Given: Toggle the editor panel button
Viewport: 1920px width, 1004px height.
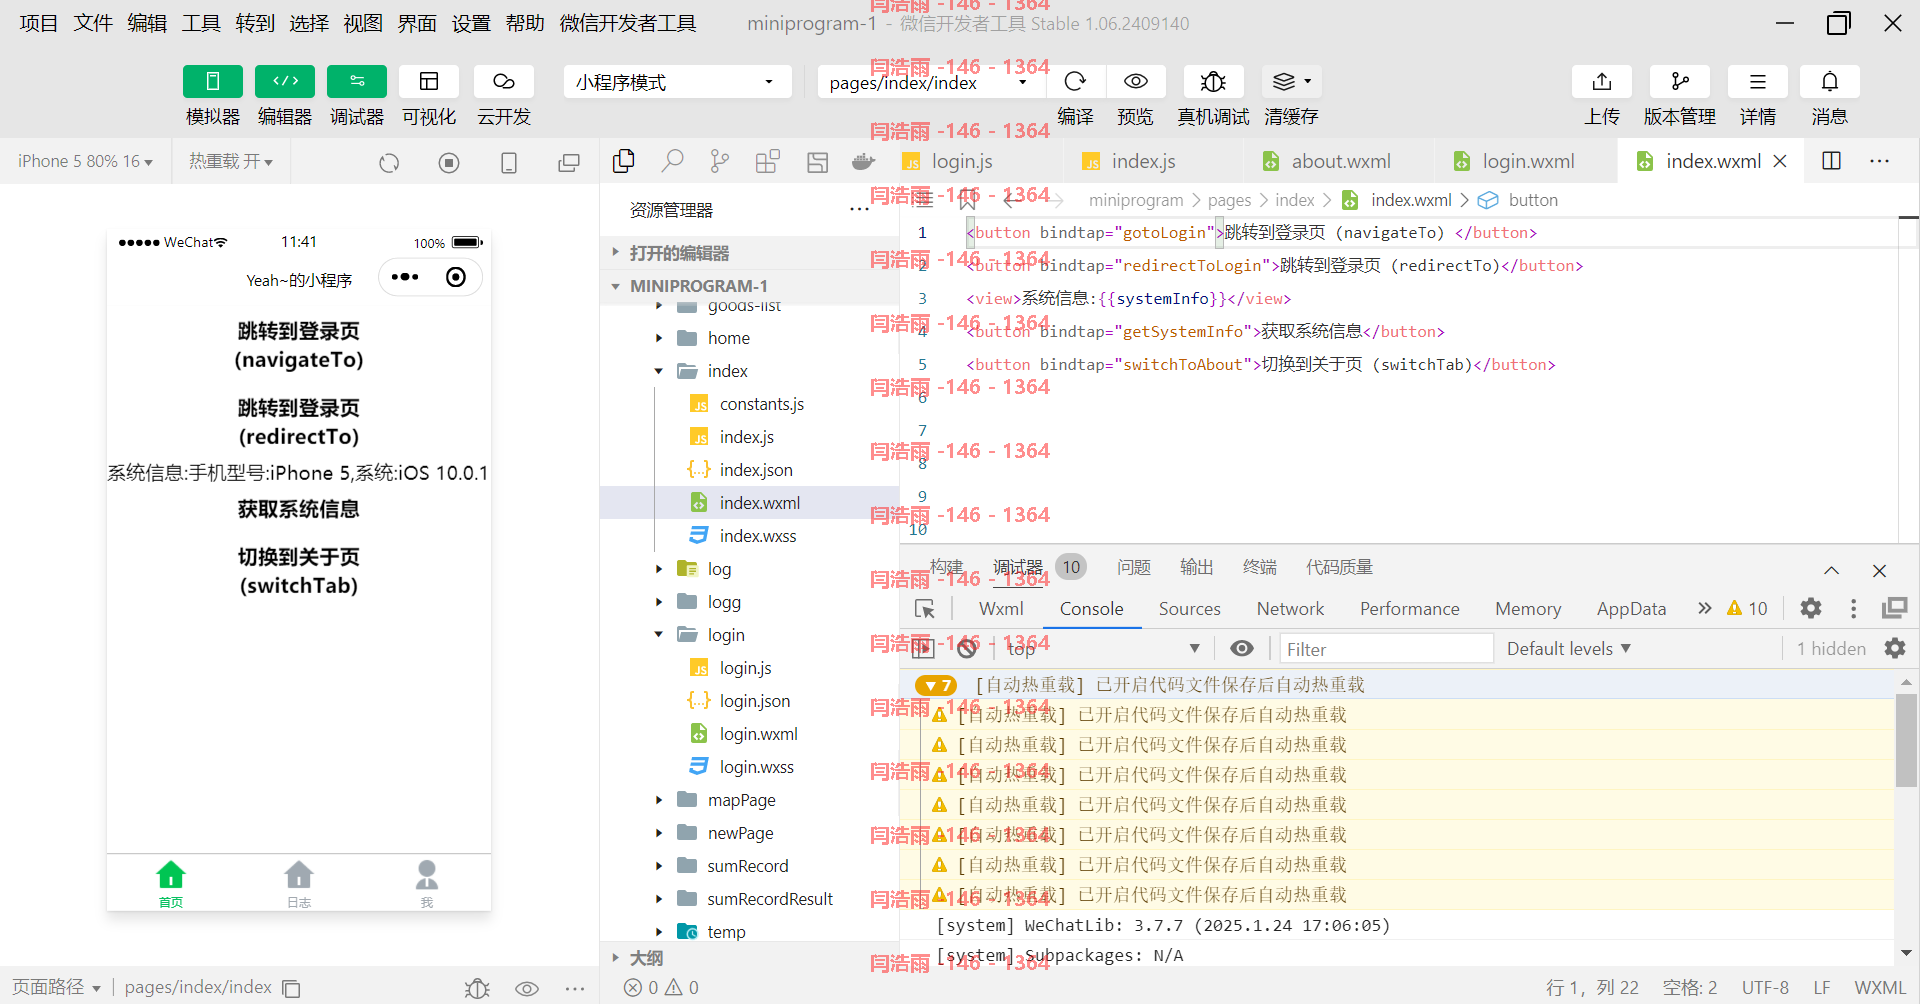Looking at the screenshot, I should pyautogui.click(x=284, y=81).
